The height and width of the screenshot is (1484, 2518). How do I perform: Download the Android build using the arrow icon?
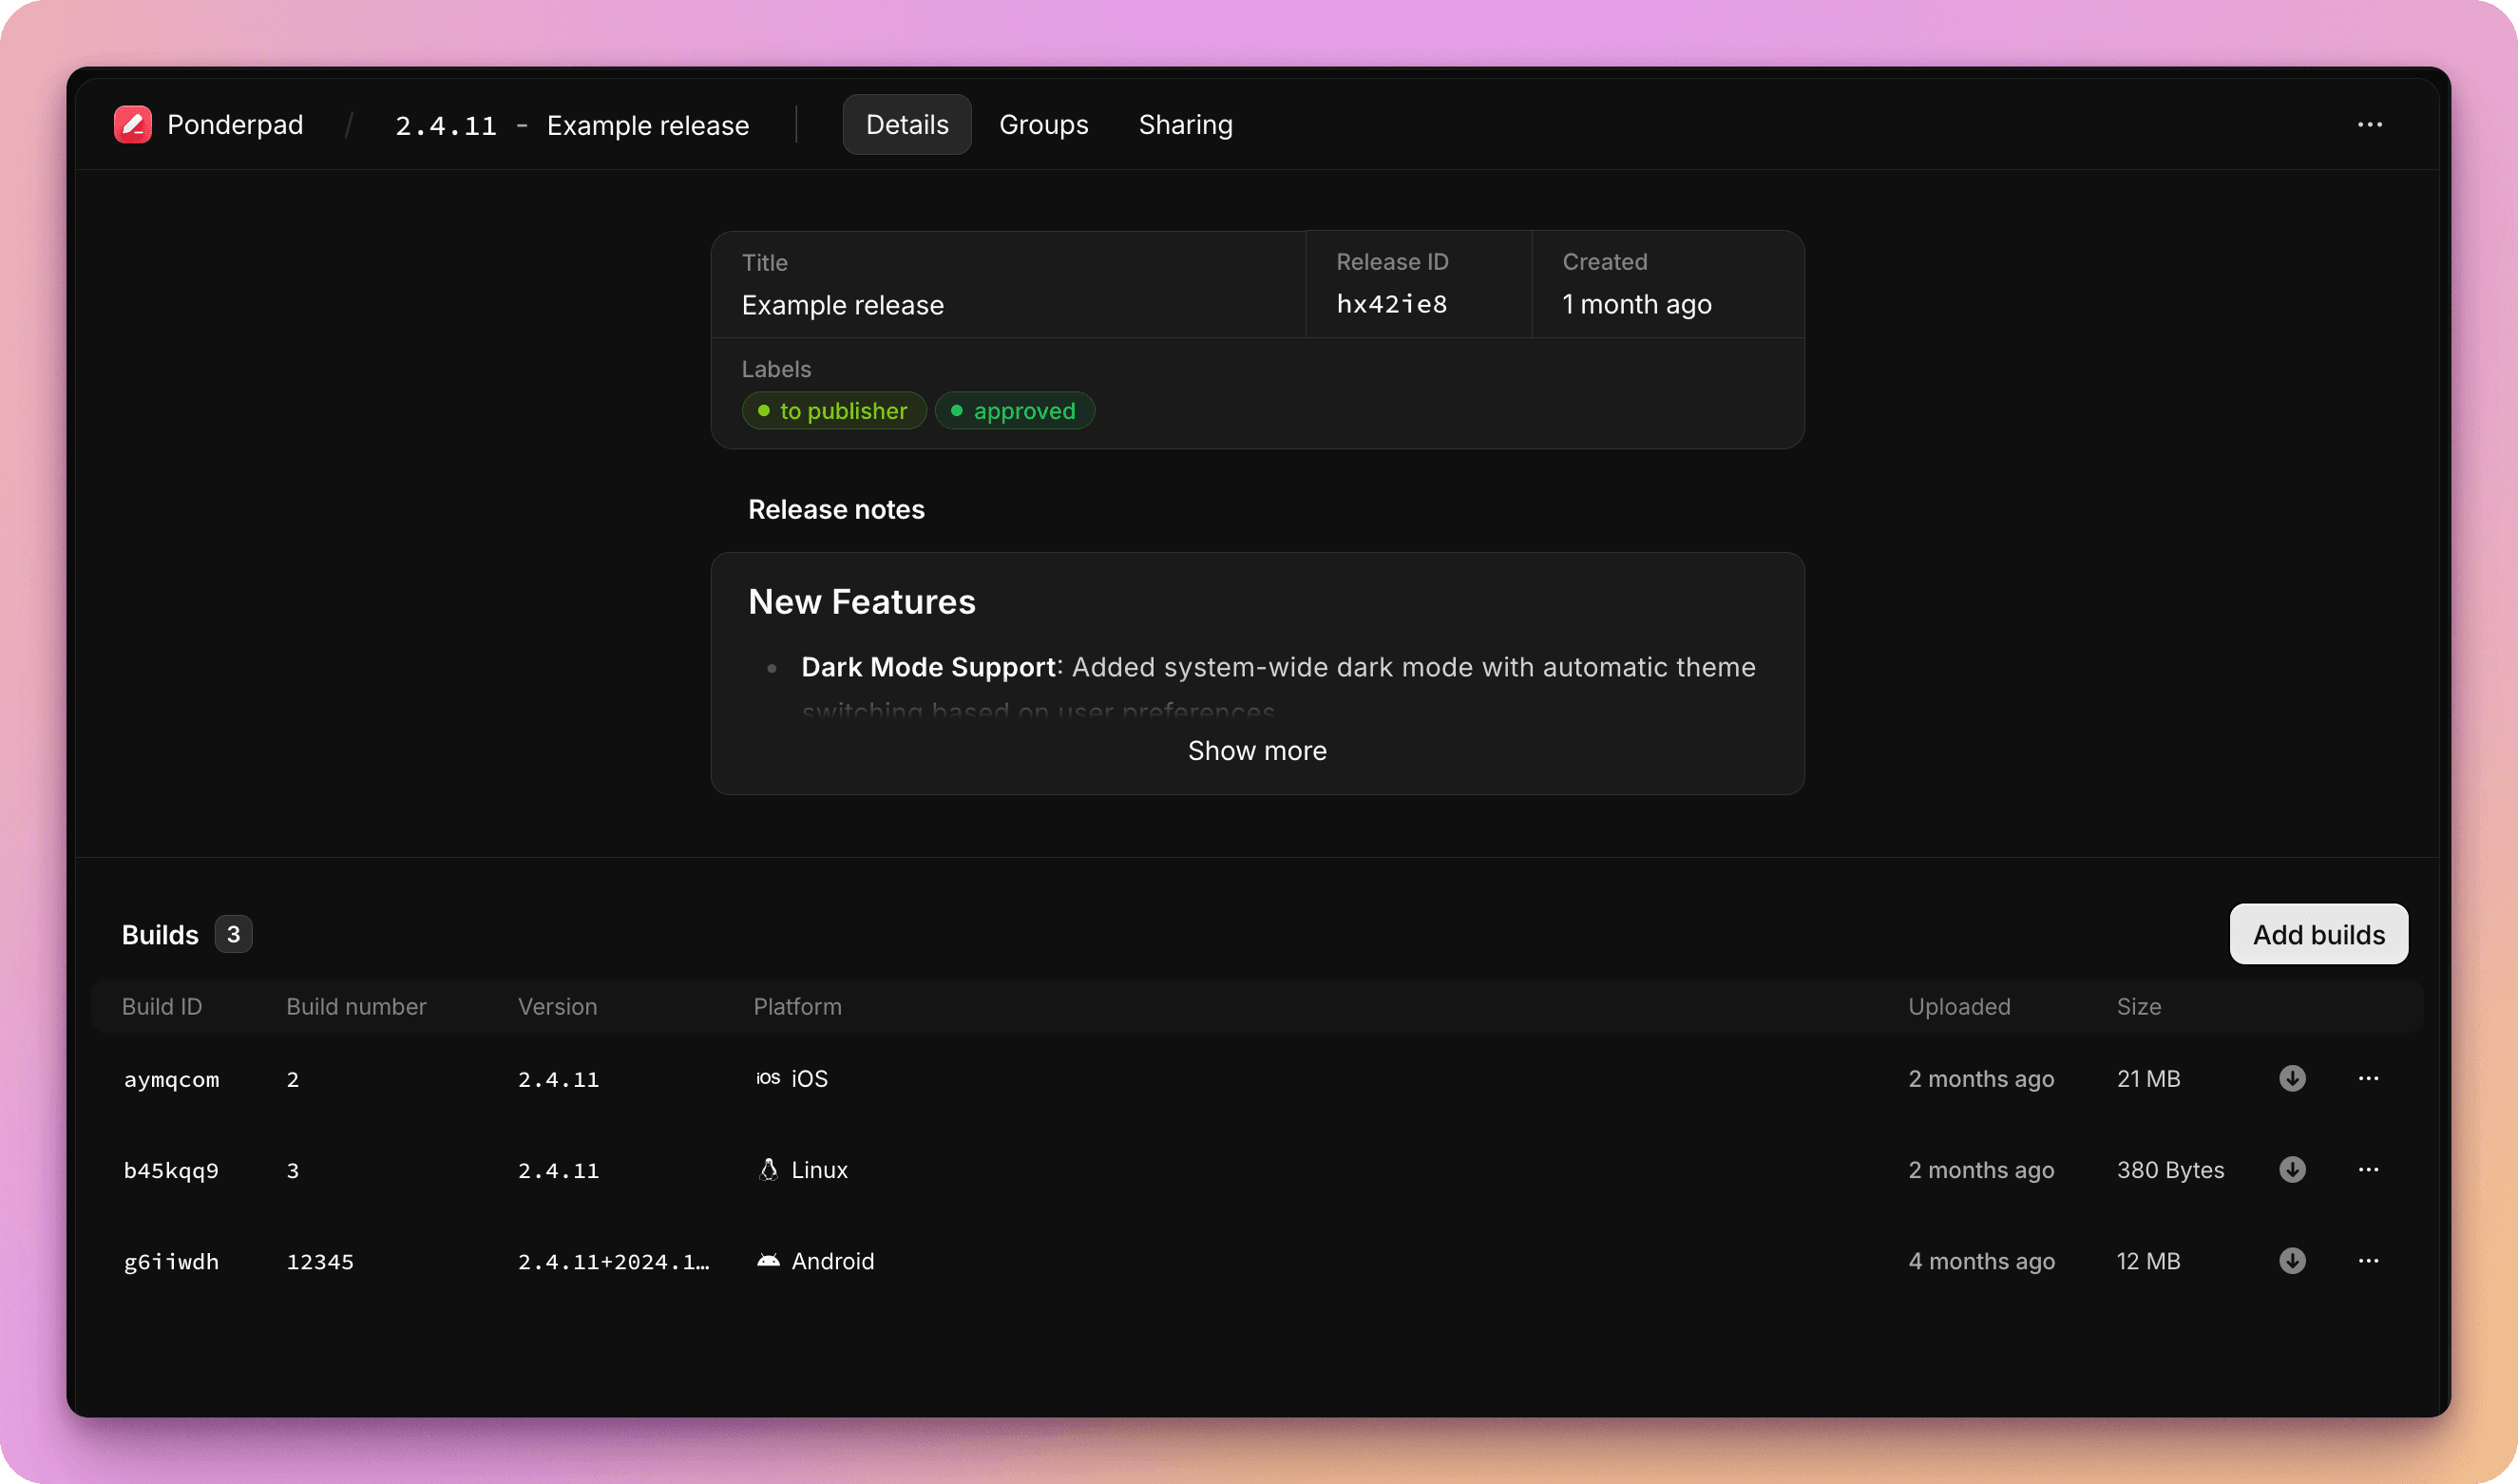(x=2291, y=1261)
